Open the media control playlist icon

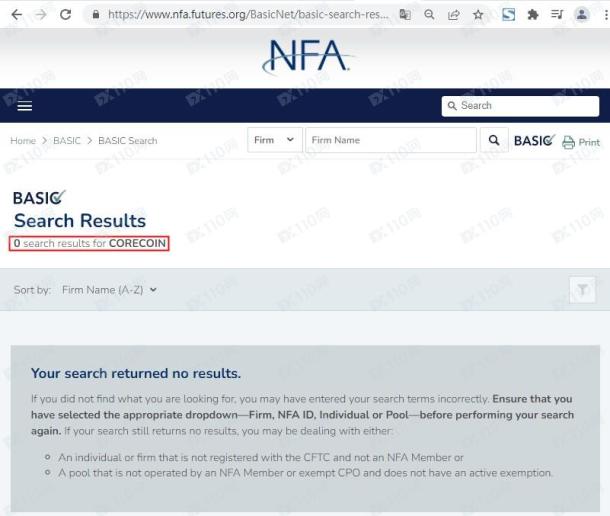[557, 15]
